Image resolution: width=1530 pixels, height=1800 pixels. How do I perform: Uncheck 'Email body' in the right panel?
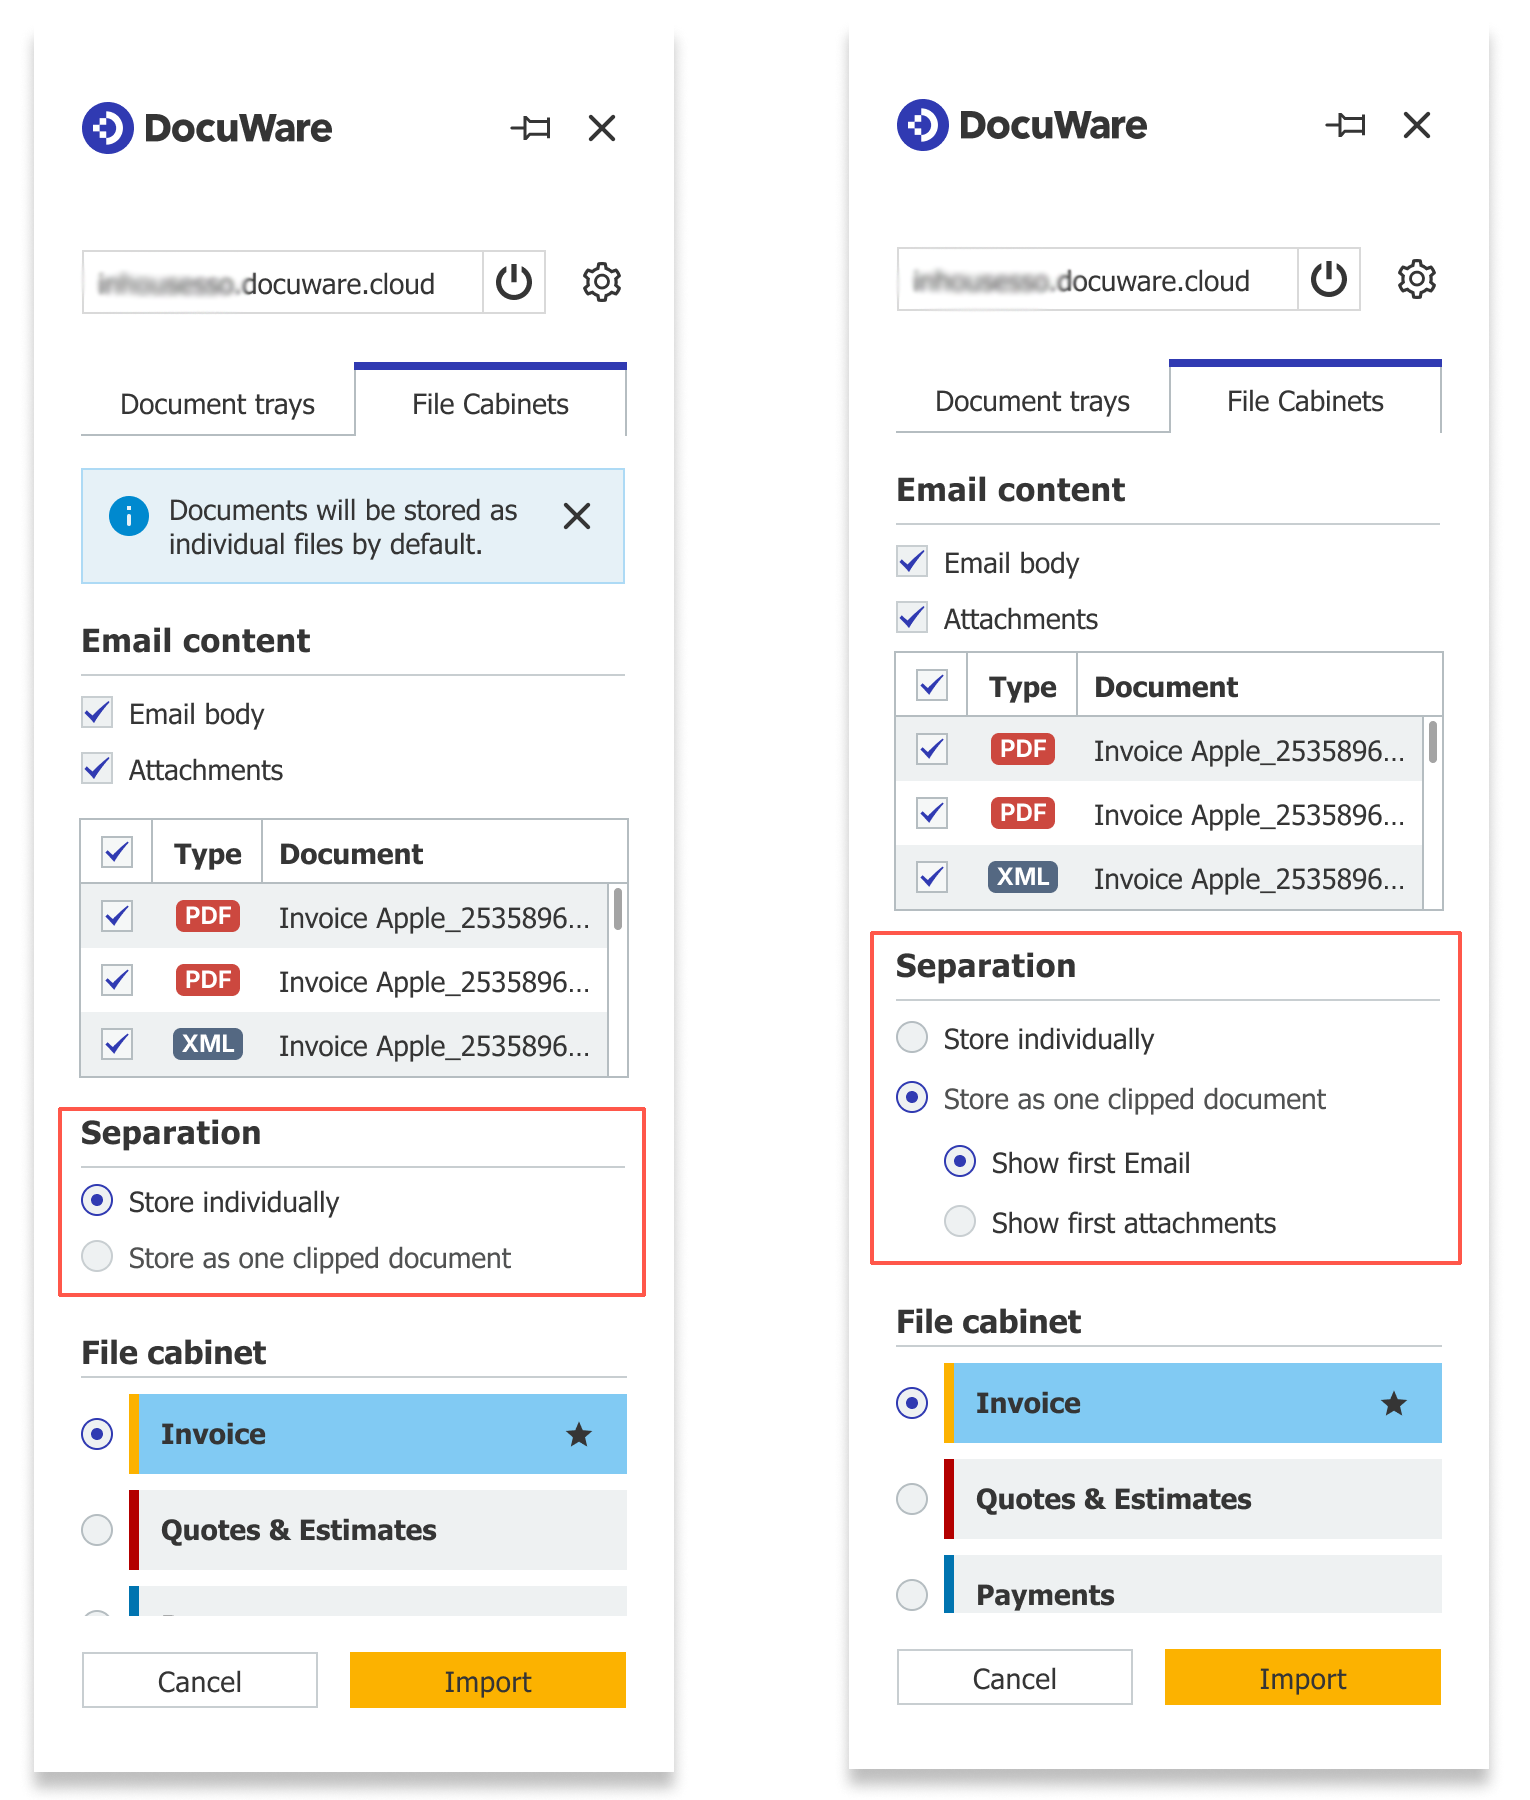[x=912, y=562]
